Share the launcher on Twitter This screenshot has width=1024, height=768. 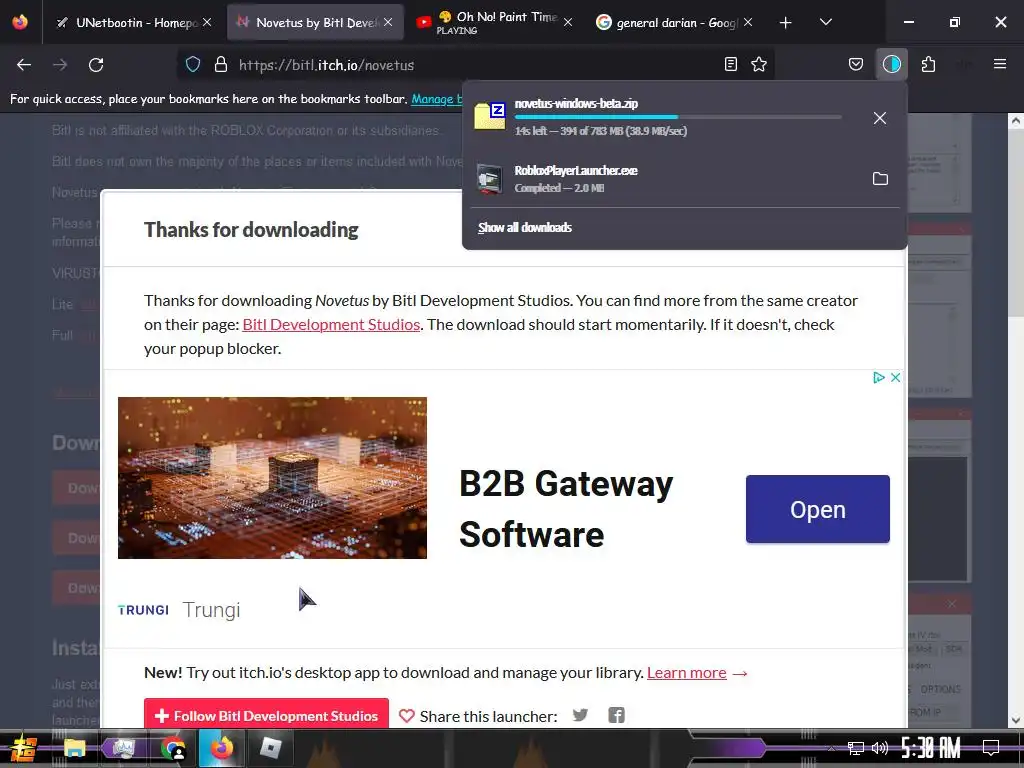click(x=580, y=715)
